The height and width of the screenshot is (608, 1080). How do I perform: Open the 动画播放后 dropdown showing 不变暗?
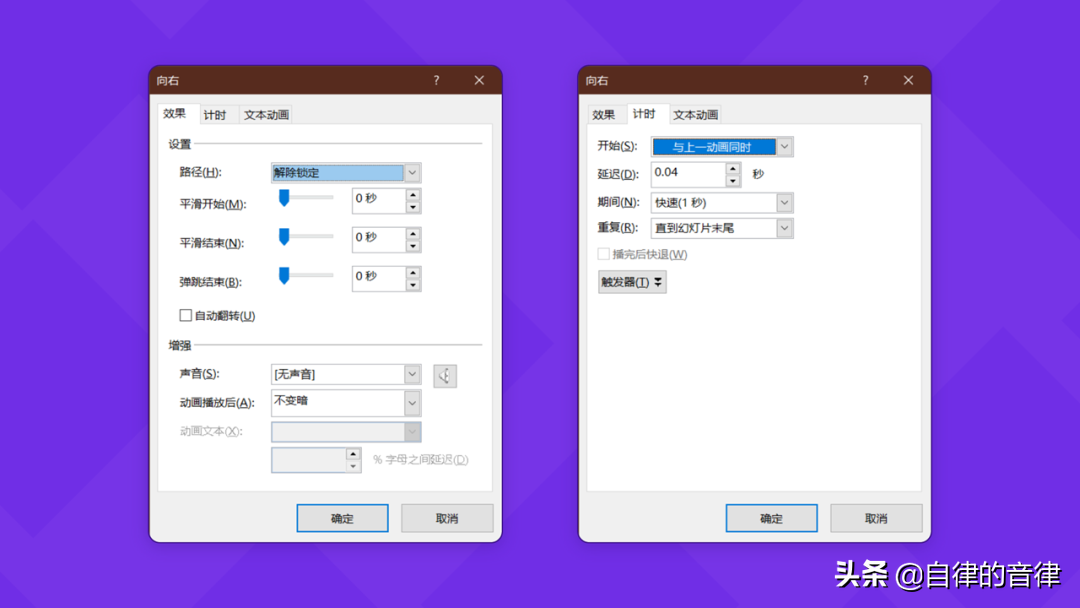[x=346, y=403]
